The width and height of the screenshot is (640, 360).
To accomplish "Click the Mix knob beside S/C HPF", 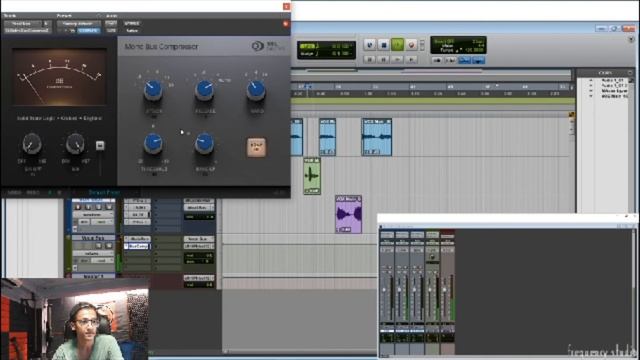I will click(x=75, y=144).
